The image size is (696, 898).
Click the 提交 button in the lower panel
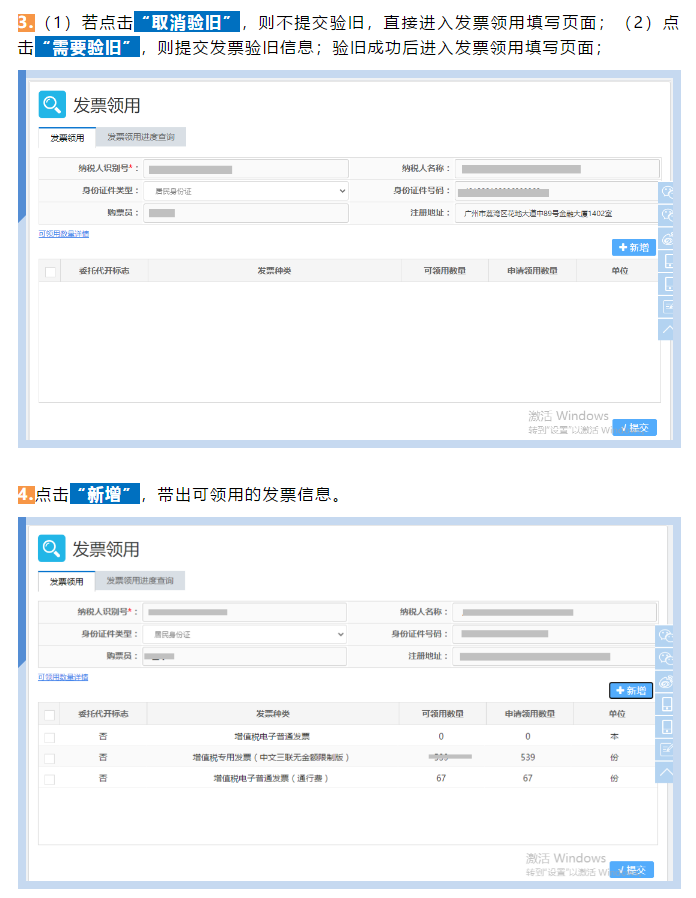pos(632,870)
